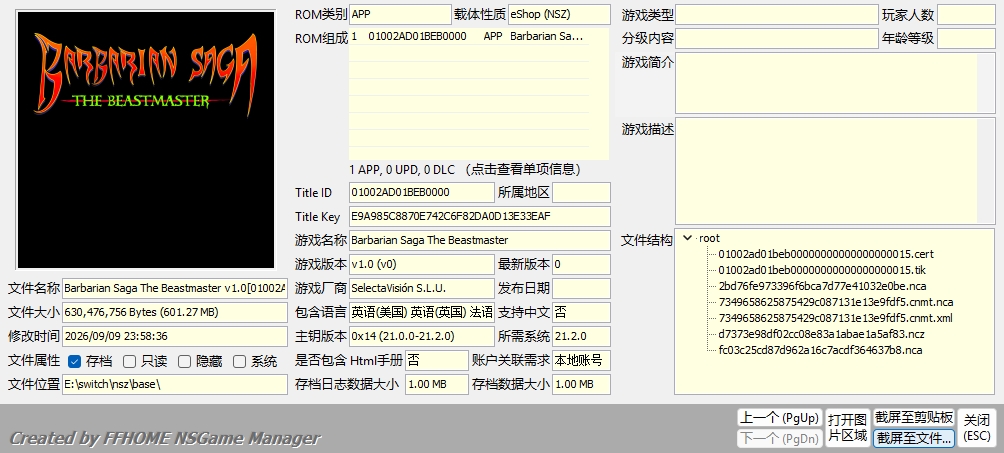Focus the empty 年龄等级 field
The height and width of the screenshot is (453, 1004).
pos(966,38)
